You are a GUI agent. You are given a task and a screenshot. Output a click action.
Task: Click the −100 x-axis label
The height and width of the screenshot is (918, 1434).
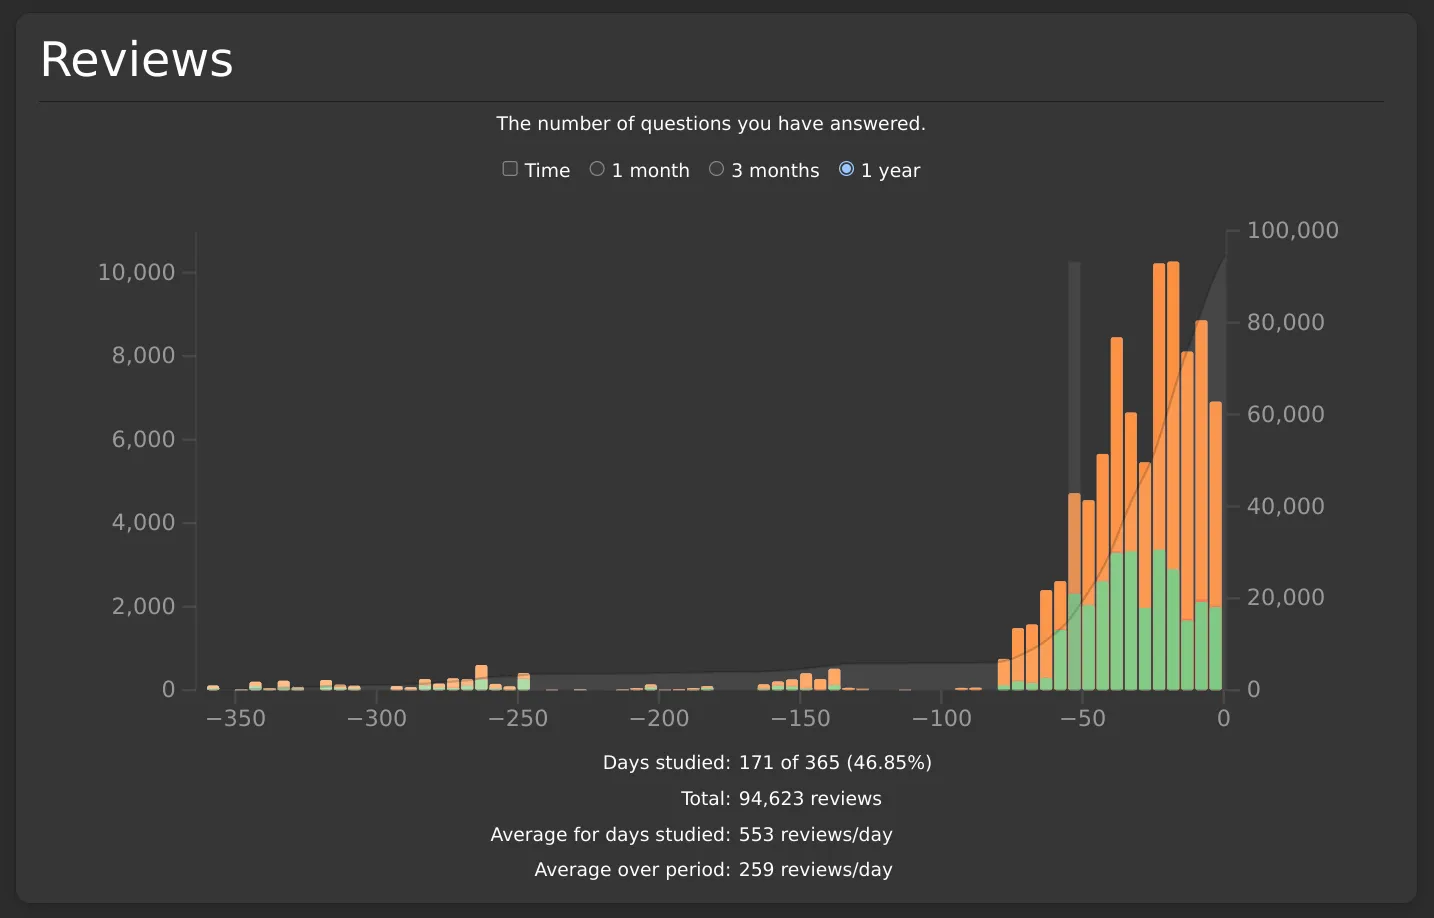941,719
